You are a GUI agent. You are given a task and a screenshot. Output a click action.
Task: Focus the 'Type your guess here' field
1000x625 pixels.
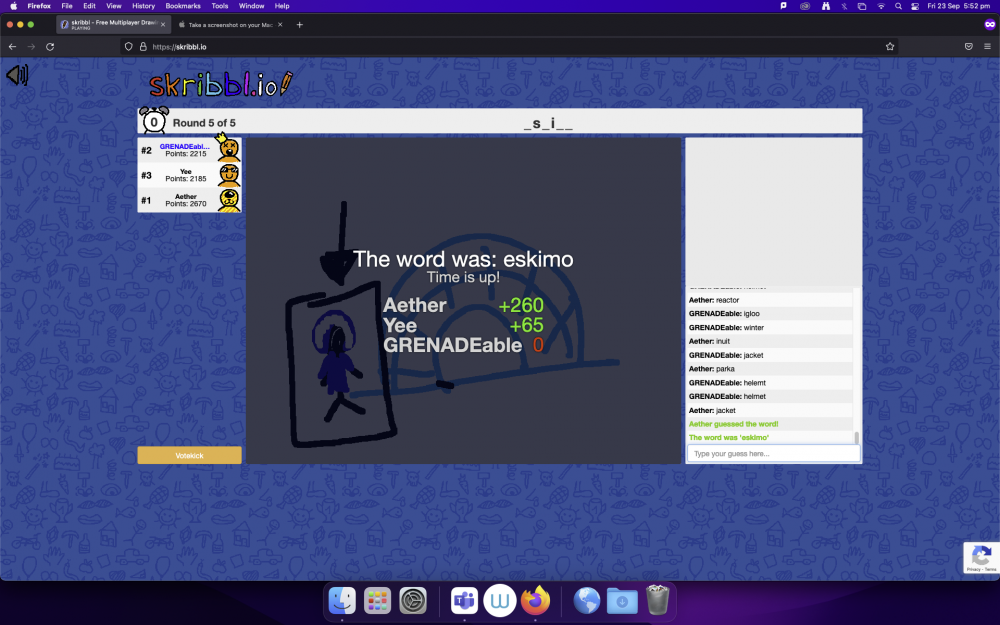(772, 454)
